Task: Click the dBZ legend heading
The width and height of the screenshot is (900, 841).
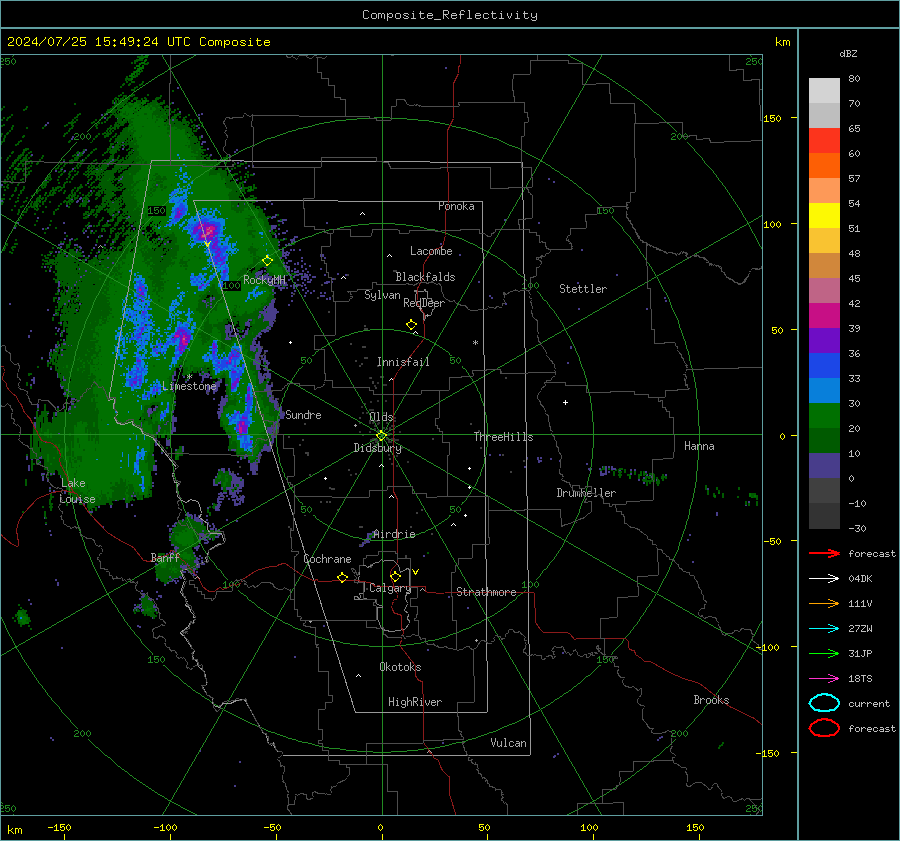Action: 848,53
